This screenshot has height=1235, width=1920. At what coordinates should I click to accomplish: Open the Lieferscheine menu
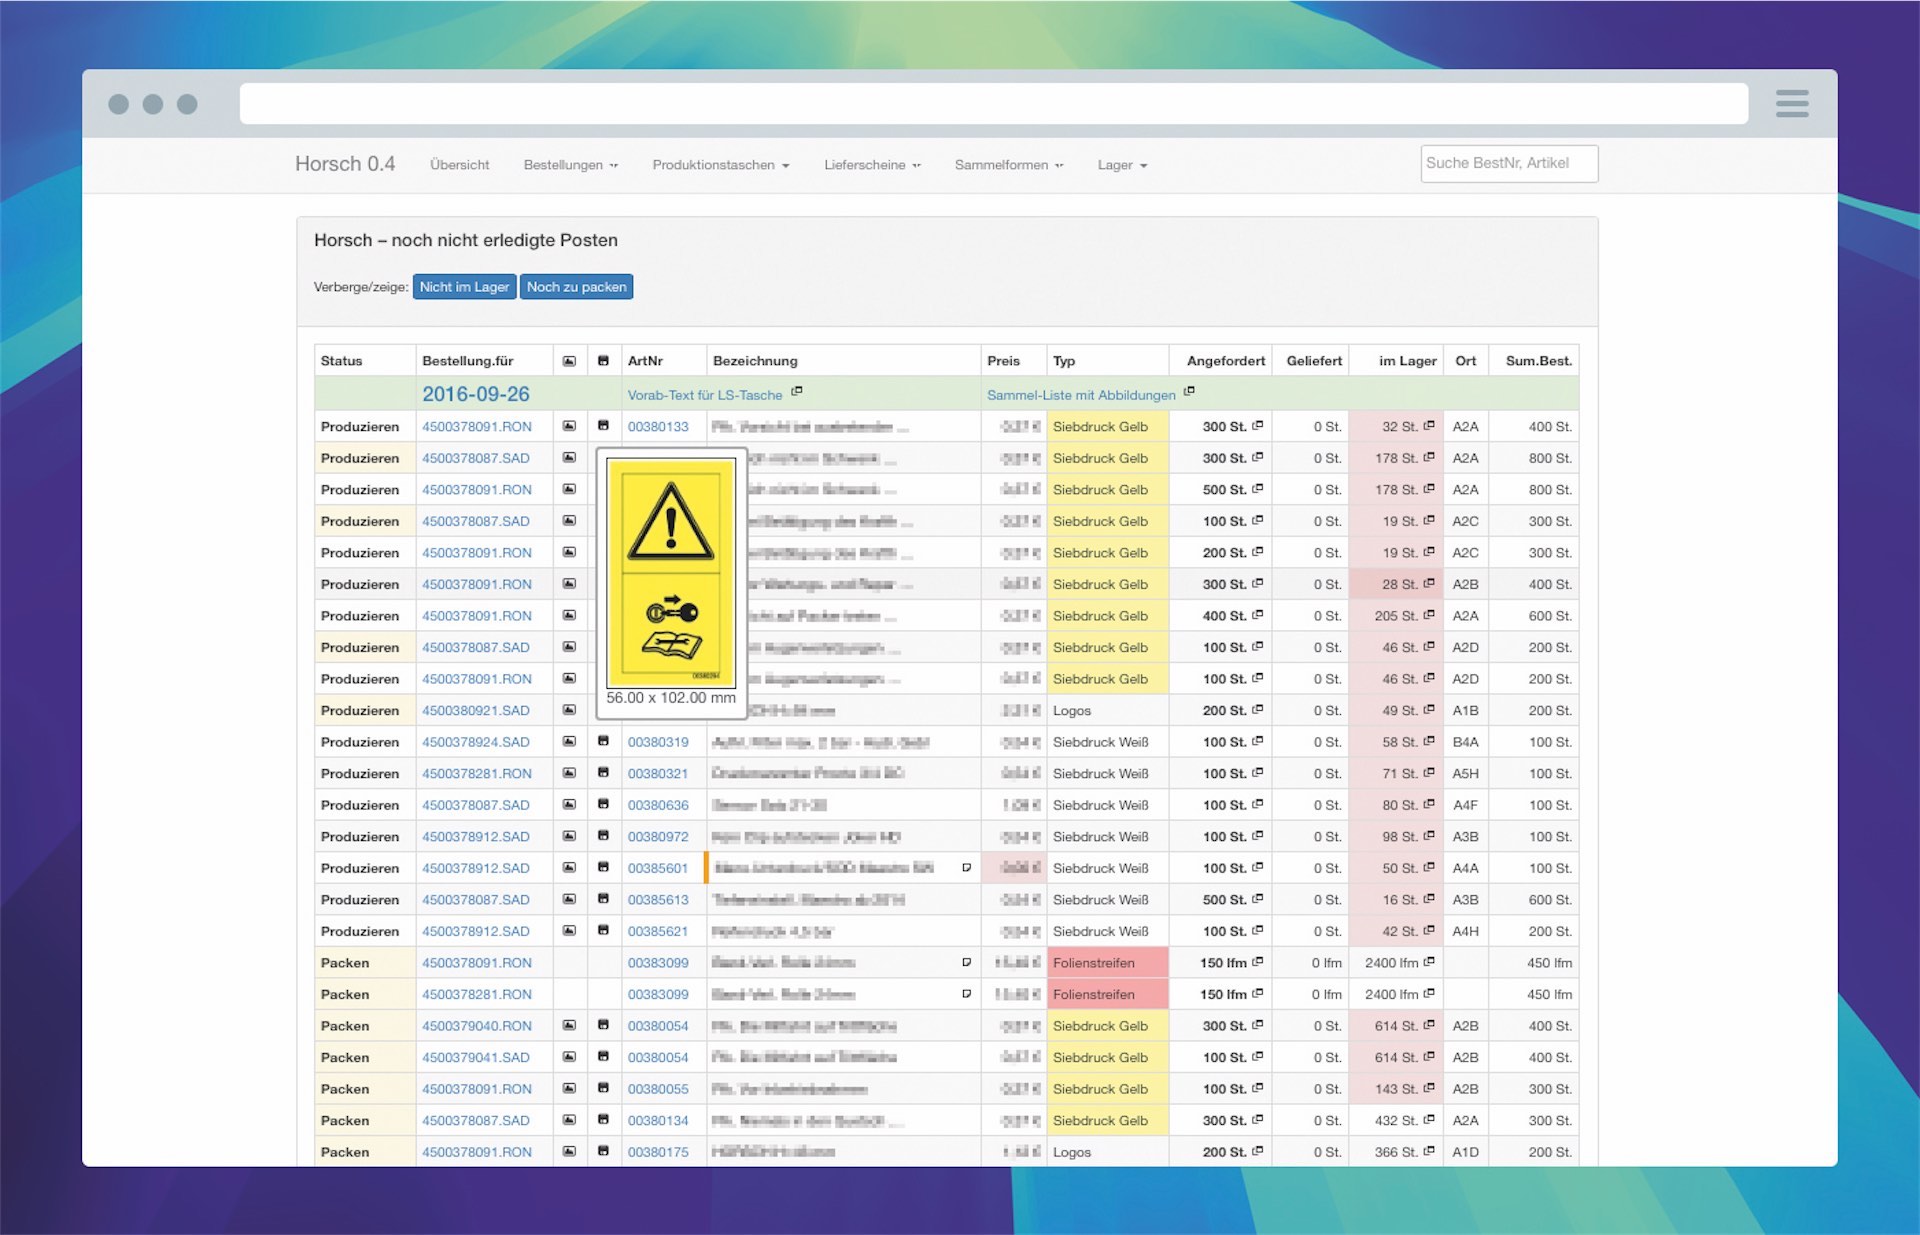871,165
